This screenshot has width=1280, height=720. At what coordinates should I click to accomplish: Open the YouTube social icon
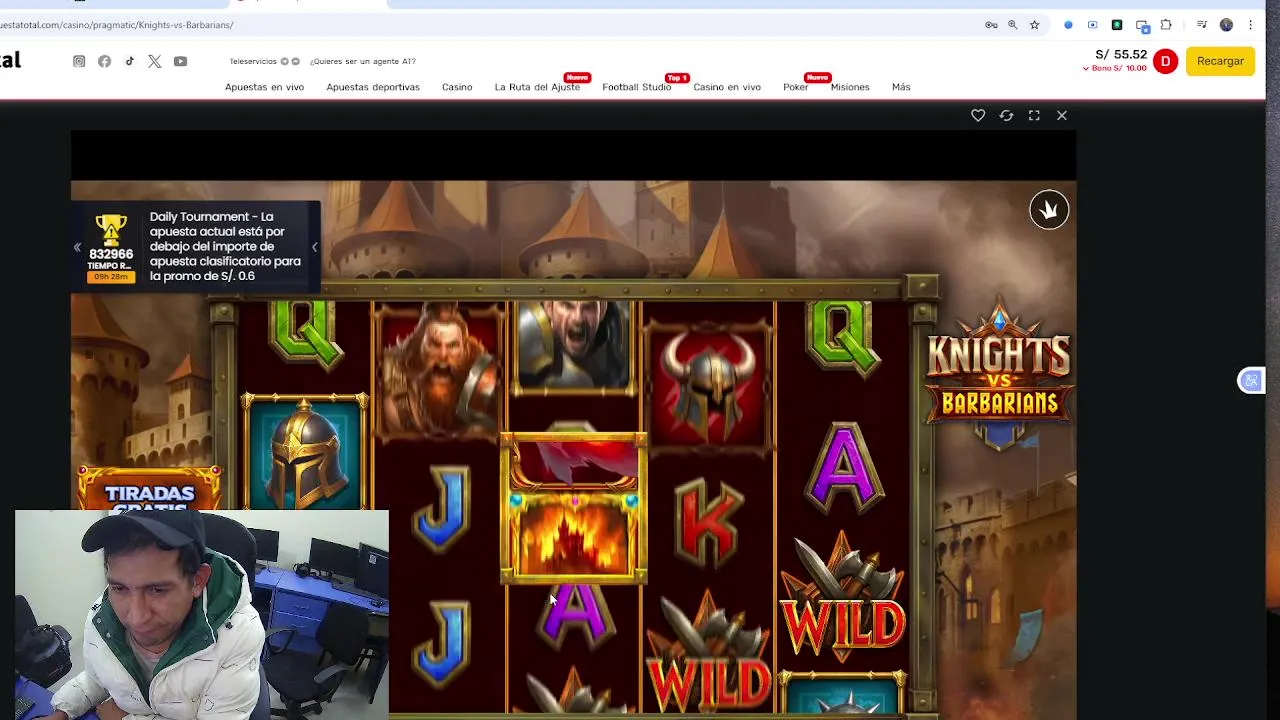pyautogui.click(x=180, y=61)
